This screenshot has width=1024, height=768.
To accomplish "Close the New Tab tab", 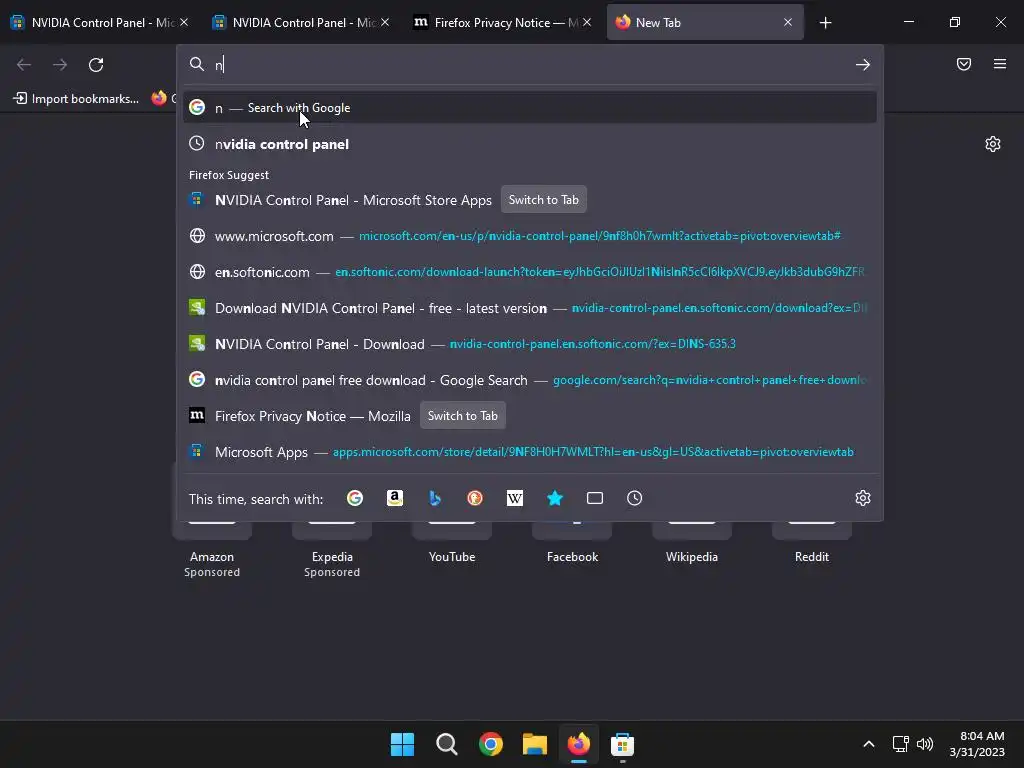I will pyautogui.click(x=788, y=23).
